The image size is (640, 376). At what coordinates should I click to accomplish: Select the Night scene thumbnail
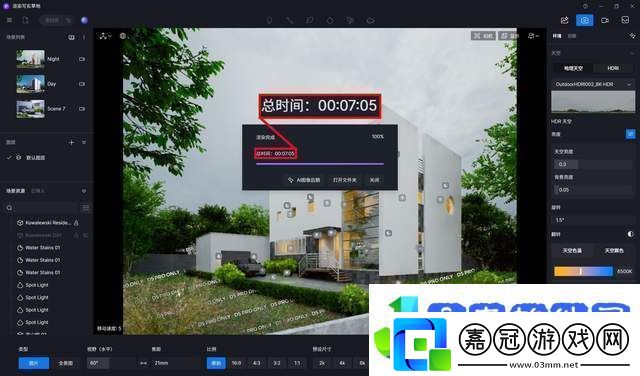(x=31, y=59)
